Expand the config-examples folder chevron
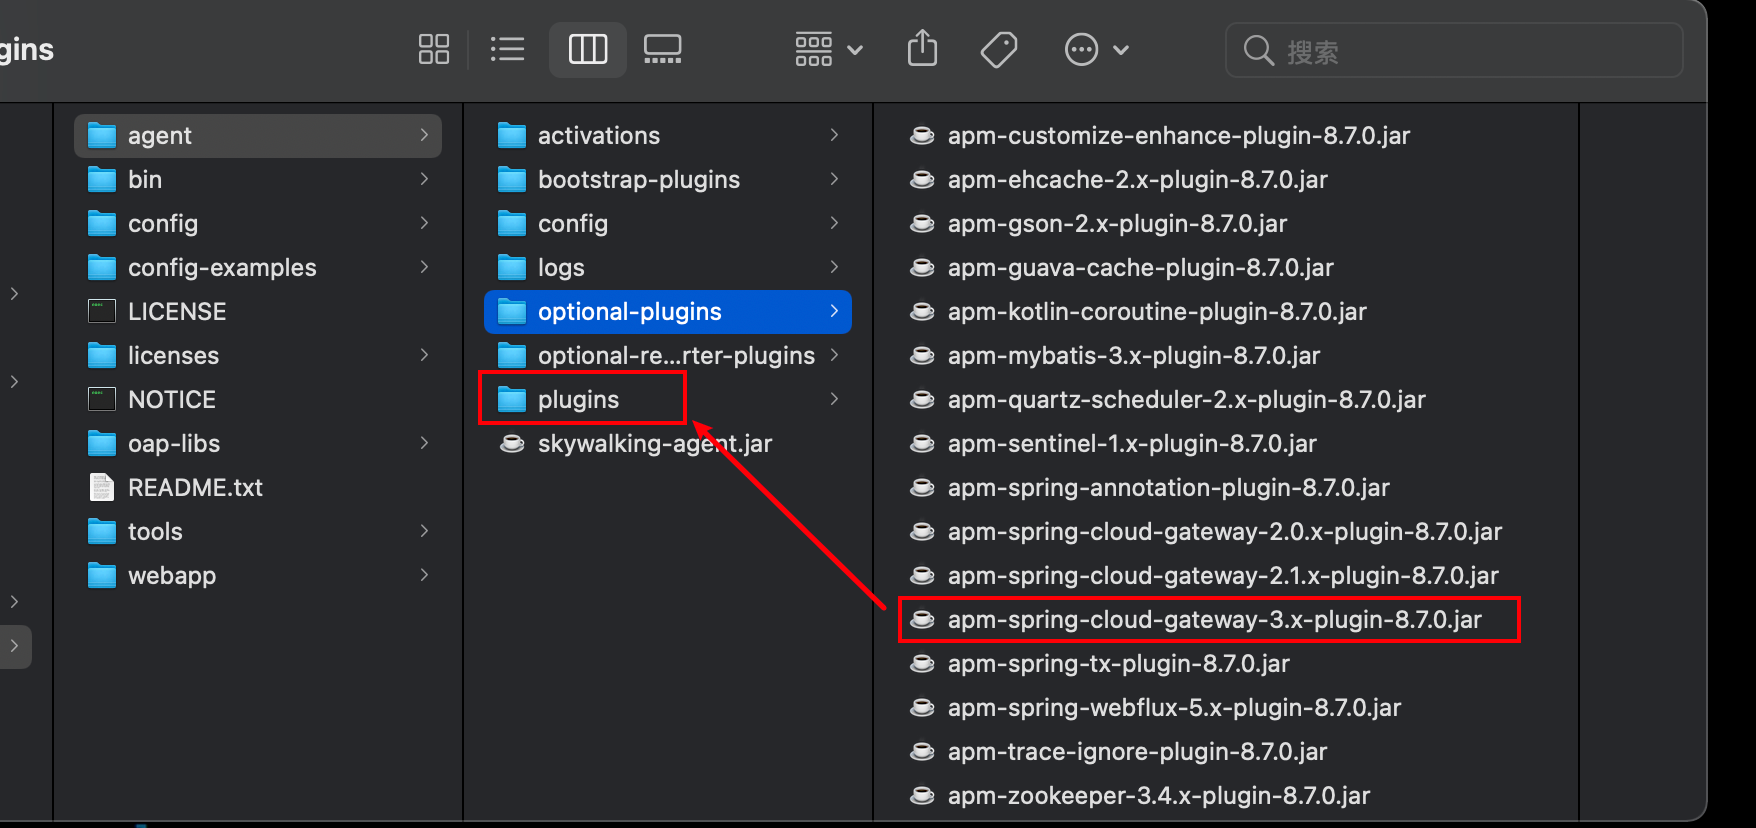The image size is (1756, 828). (x=424, y=267)
